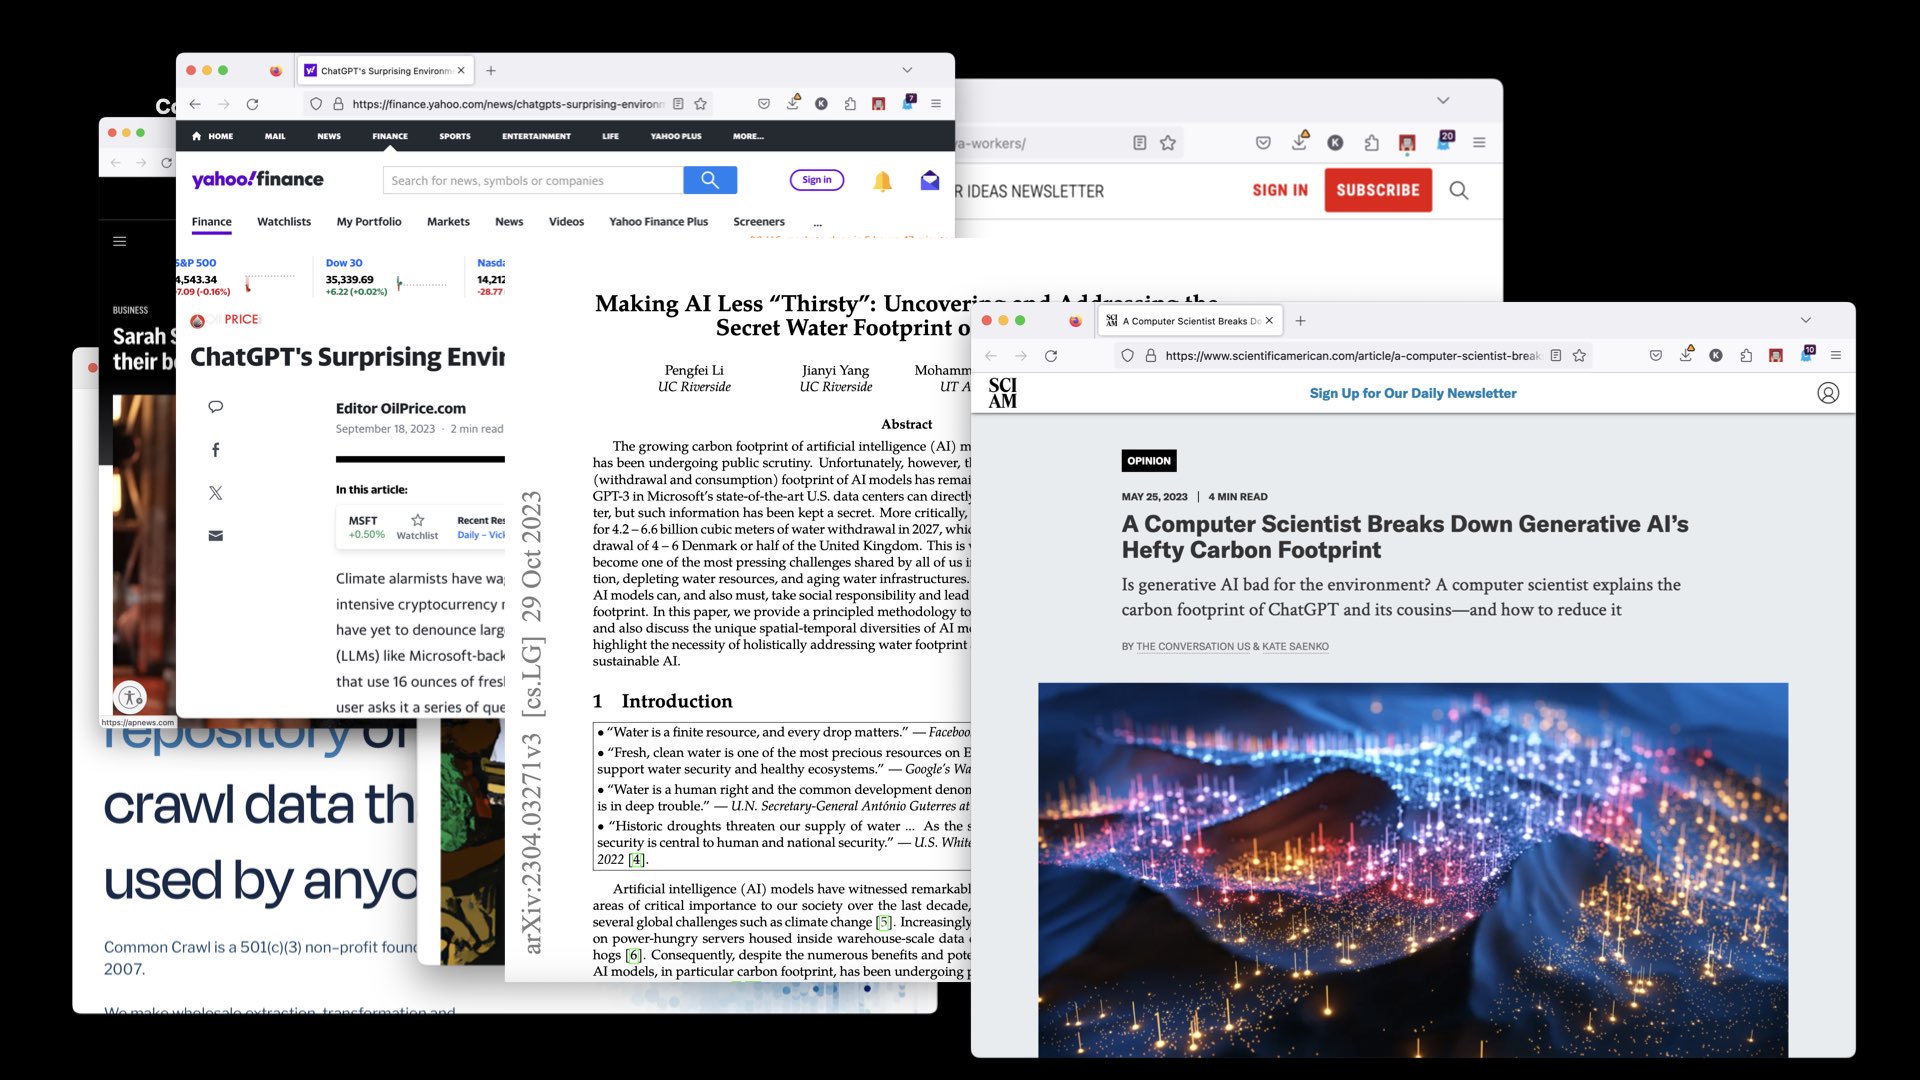Open the Firefox hamburger menu in Yahoo window
The image size is (1920, 1080).
[936, 104]
